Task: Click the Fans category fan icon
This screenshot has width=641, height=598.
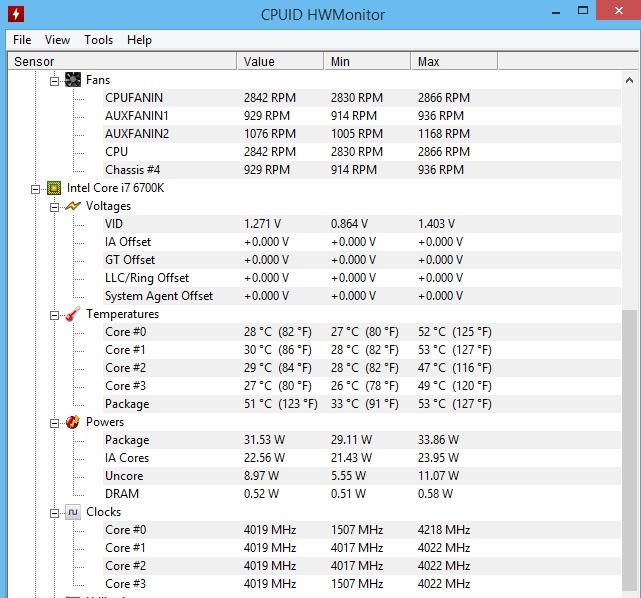Action: pyautogui.click(x=73, y=80)
